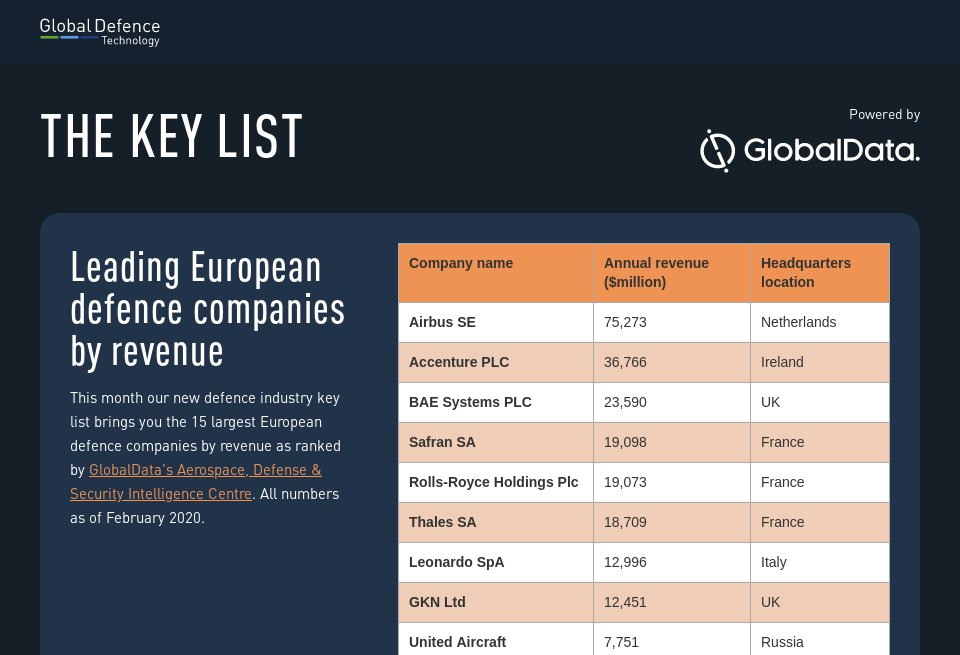Click the Annual revenue column header
This screenshot has width=960, height=655.
tap(656, 272)
